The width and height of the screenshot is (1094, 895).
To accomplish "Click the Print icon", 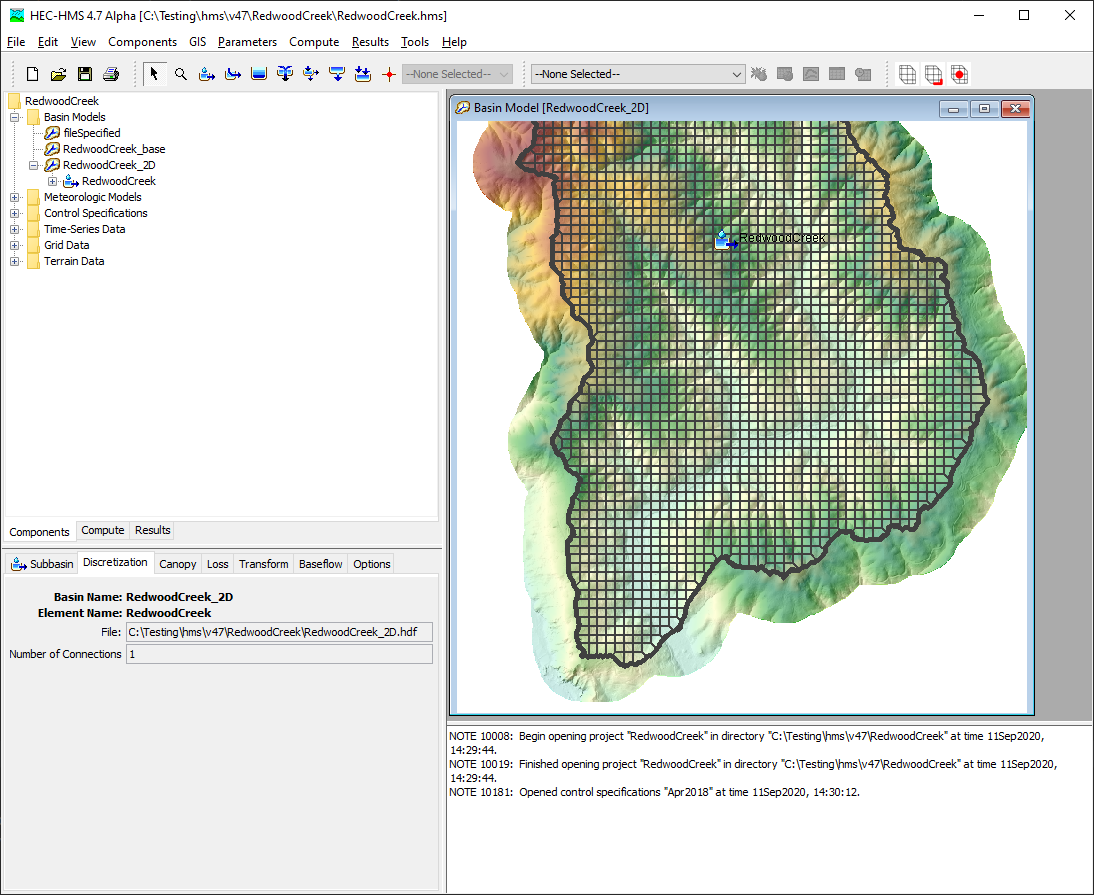I will [111, 74].
